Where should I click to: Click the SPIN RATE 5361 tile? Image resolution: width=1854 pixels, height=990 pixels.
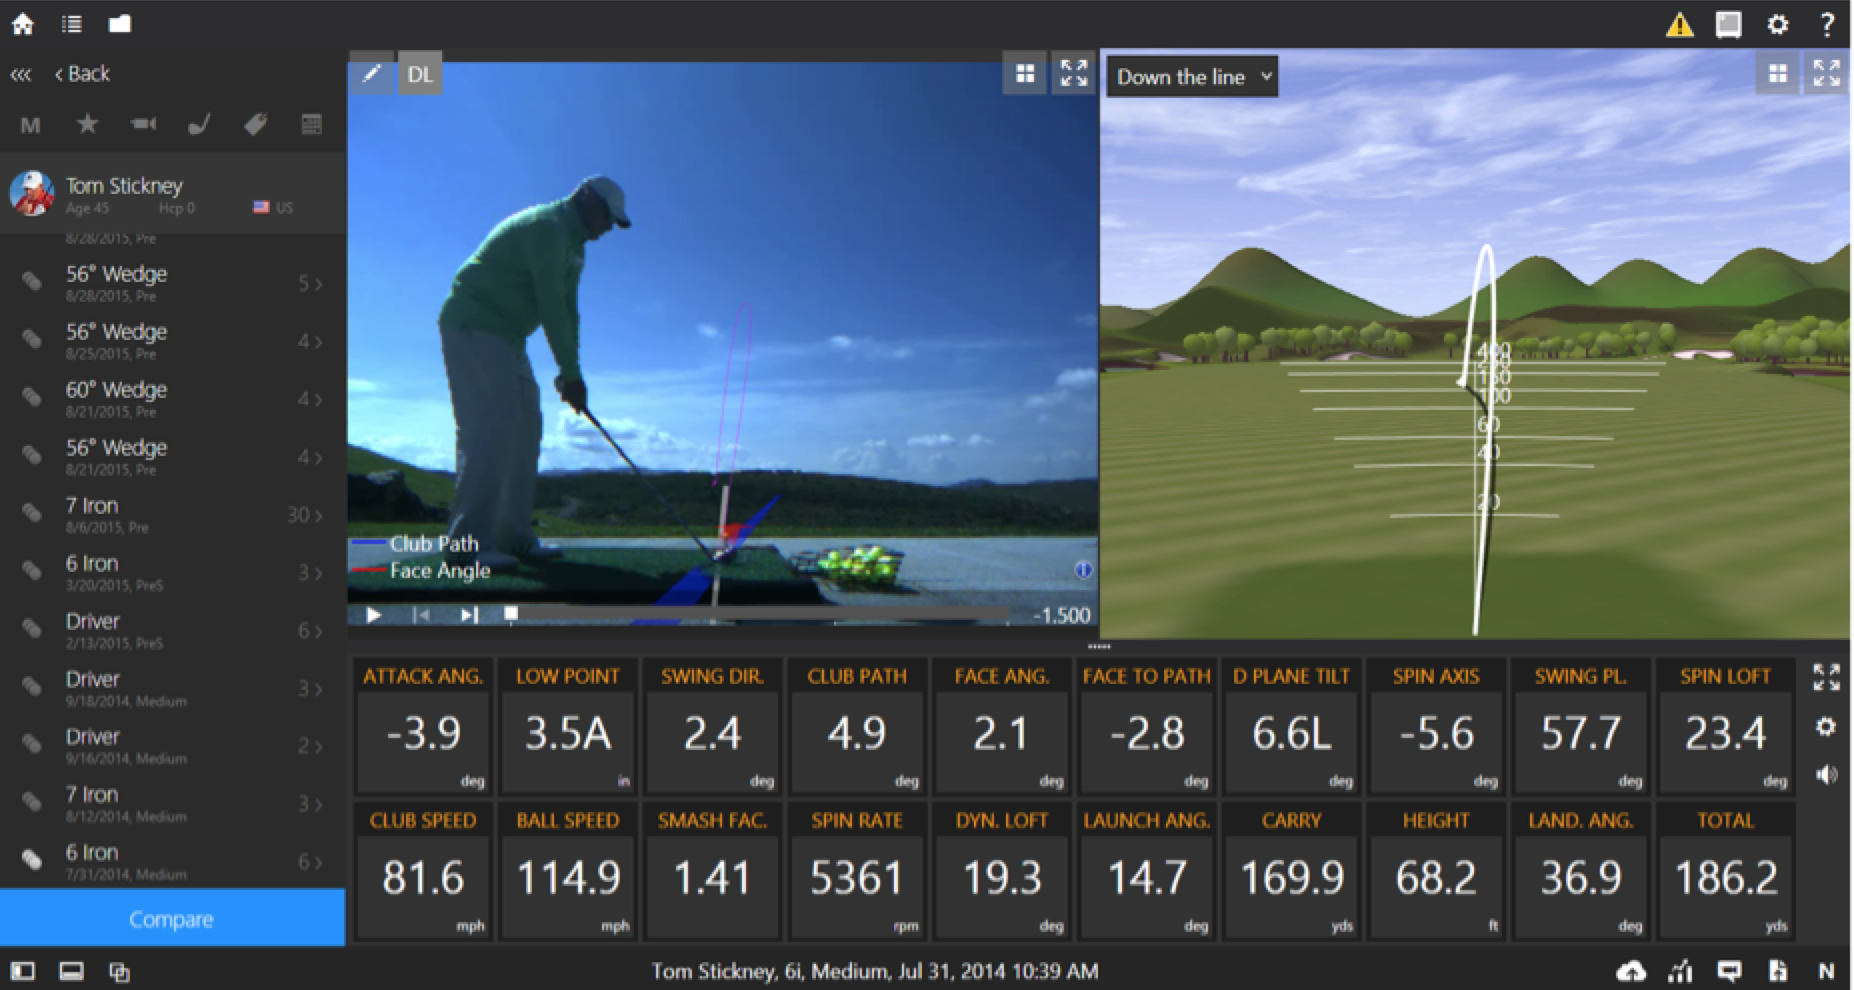[x=857, y=871]
